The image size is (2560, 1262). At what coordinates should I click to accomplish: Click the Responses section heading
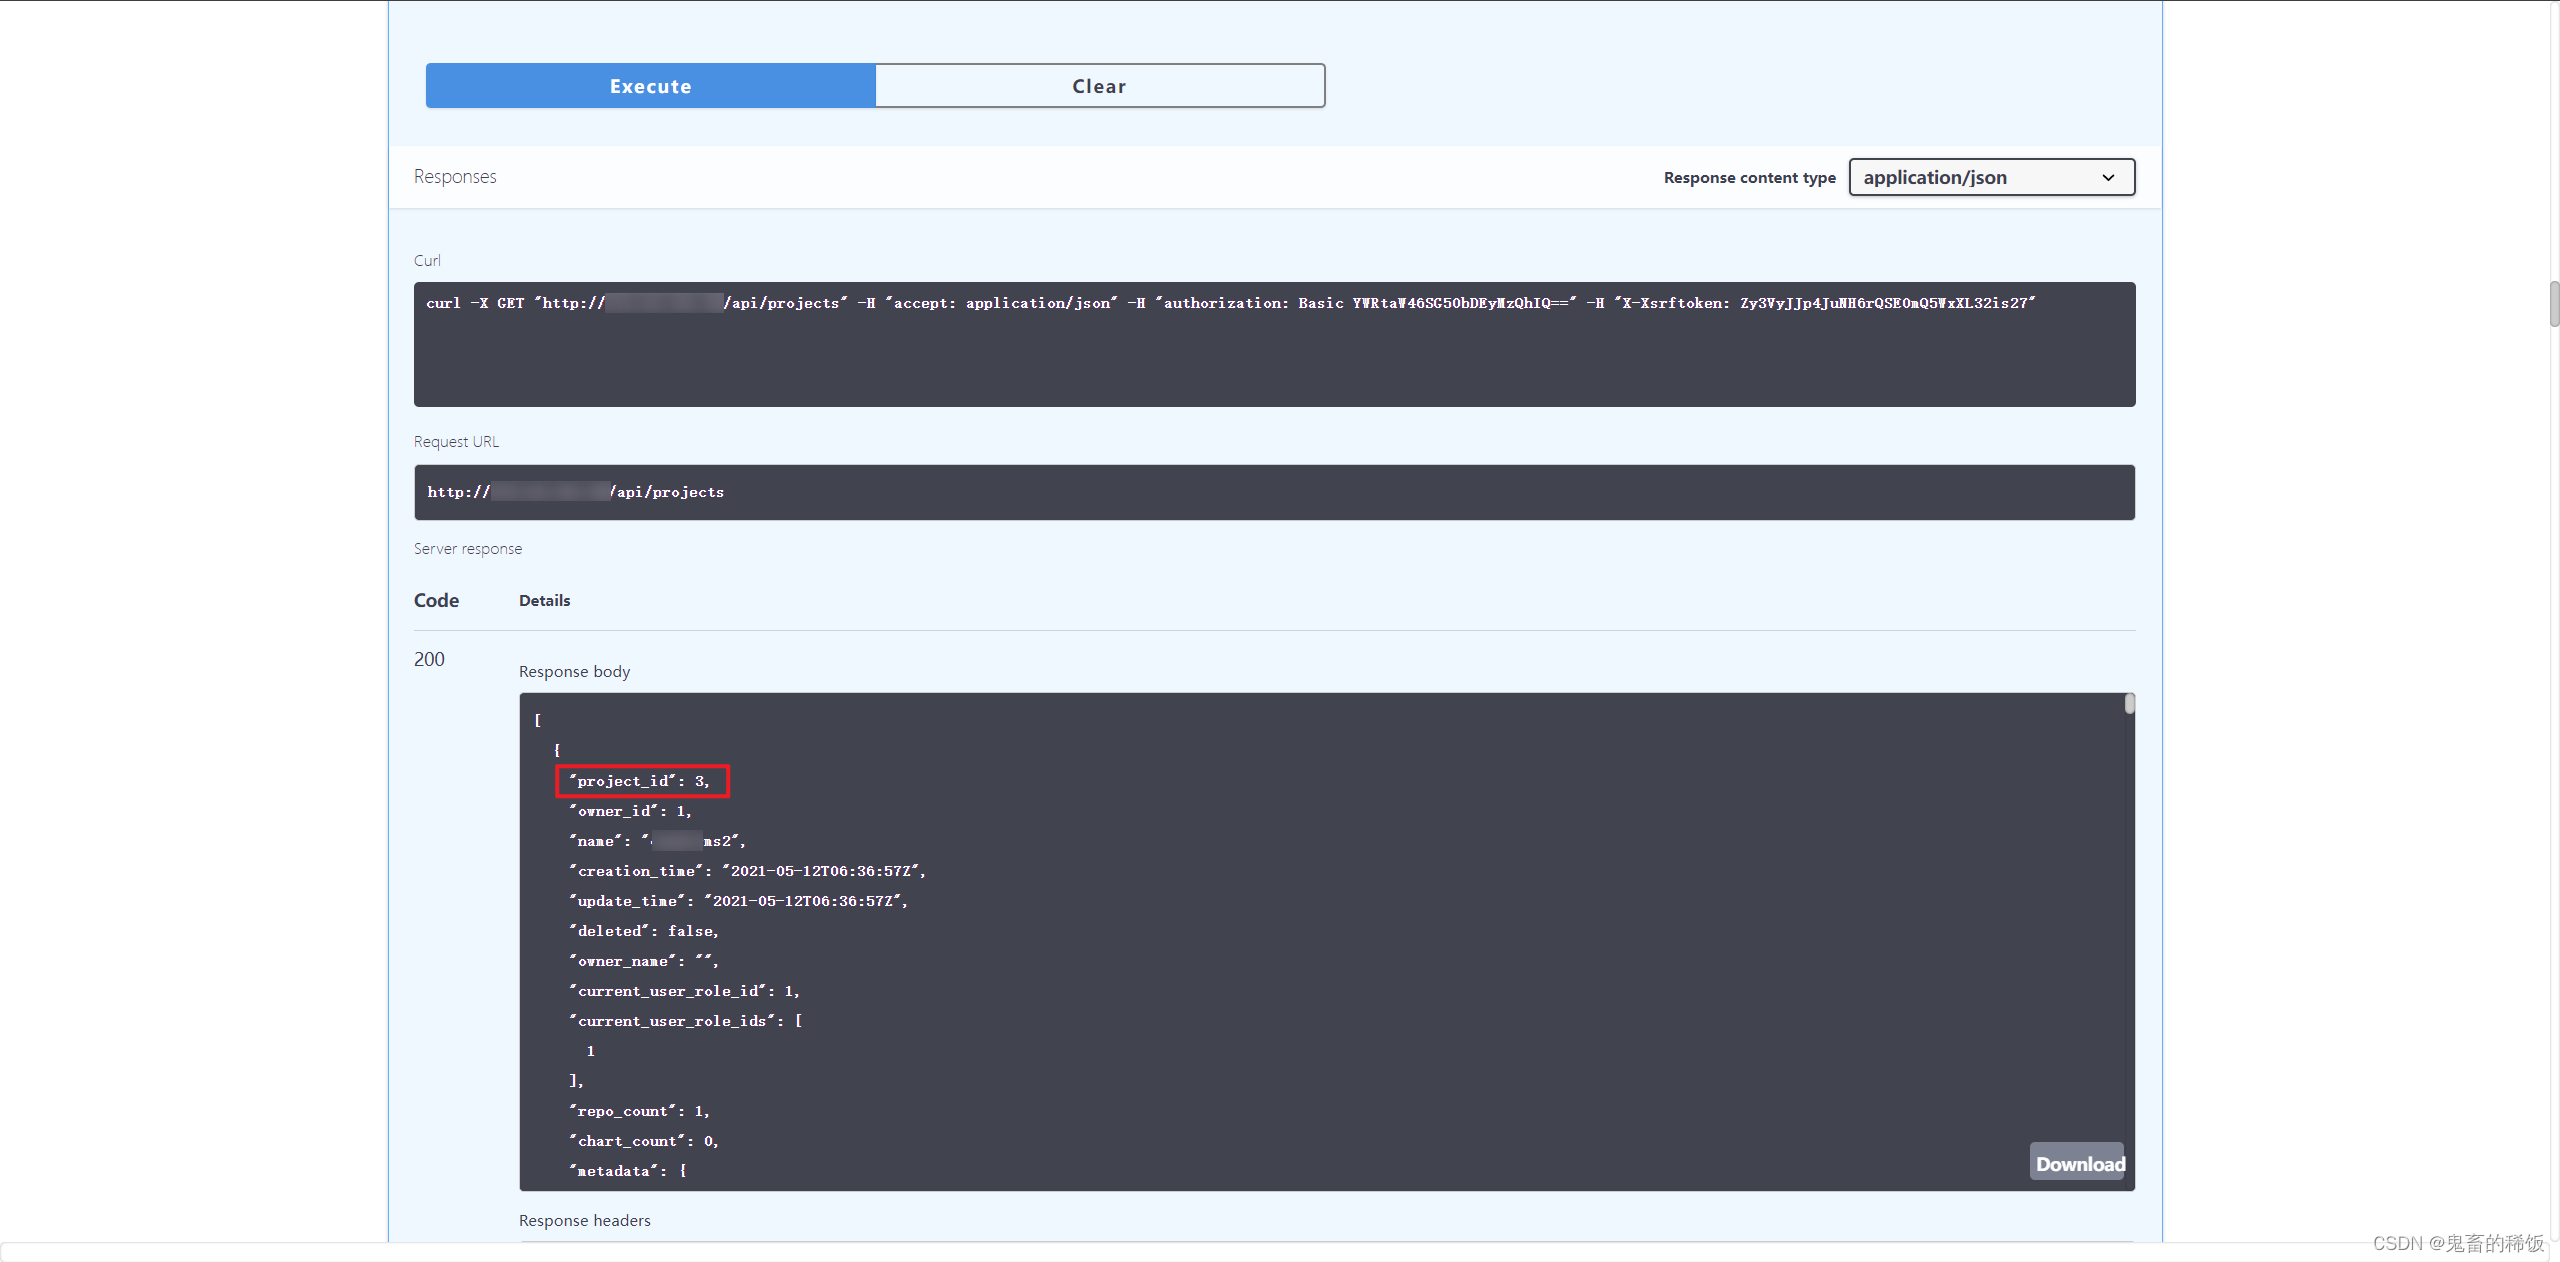pos(455,177)
